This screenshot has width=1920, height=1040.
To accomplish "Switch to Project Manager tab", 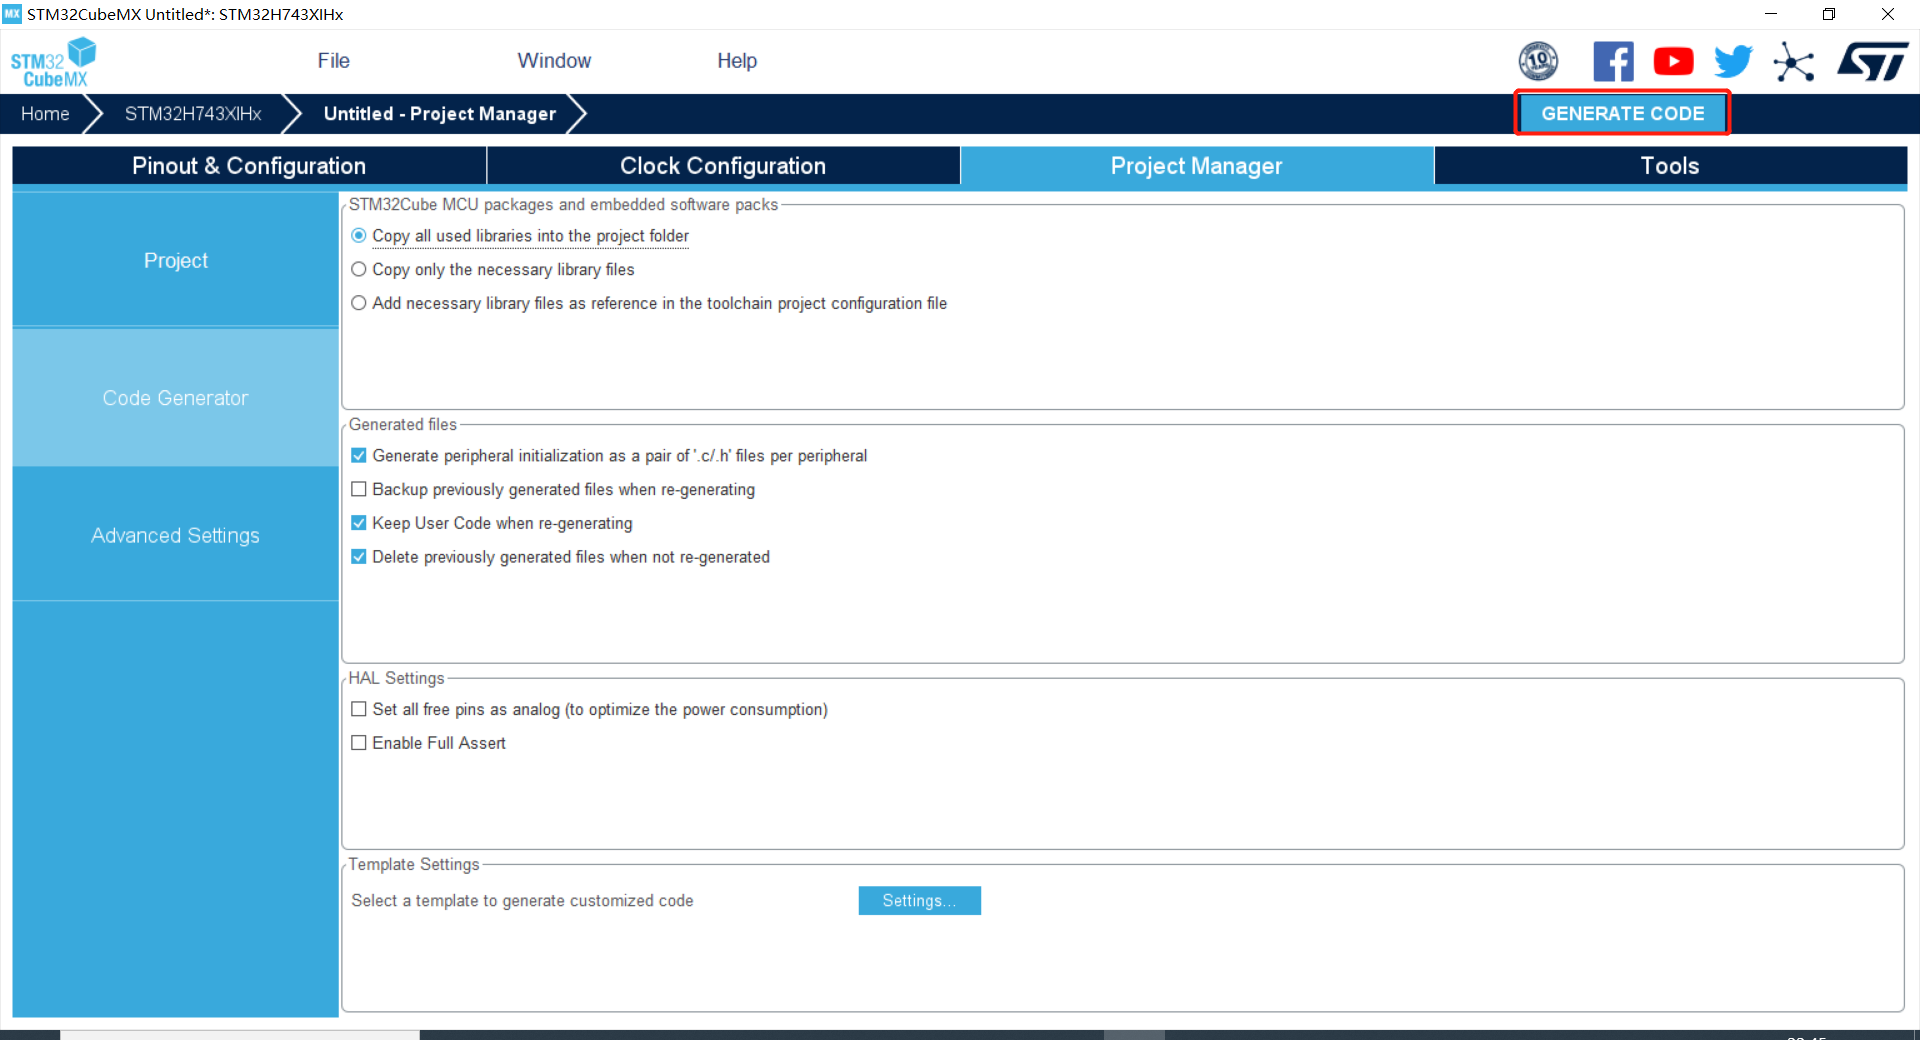I will tap(1197, 166).
